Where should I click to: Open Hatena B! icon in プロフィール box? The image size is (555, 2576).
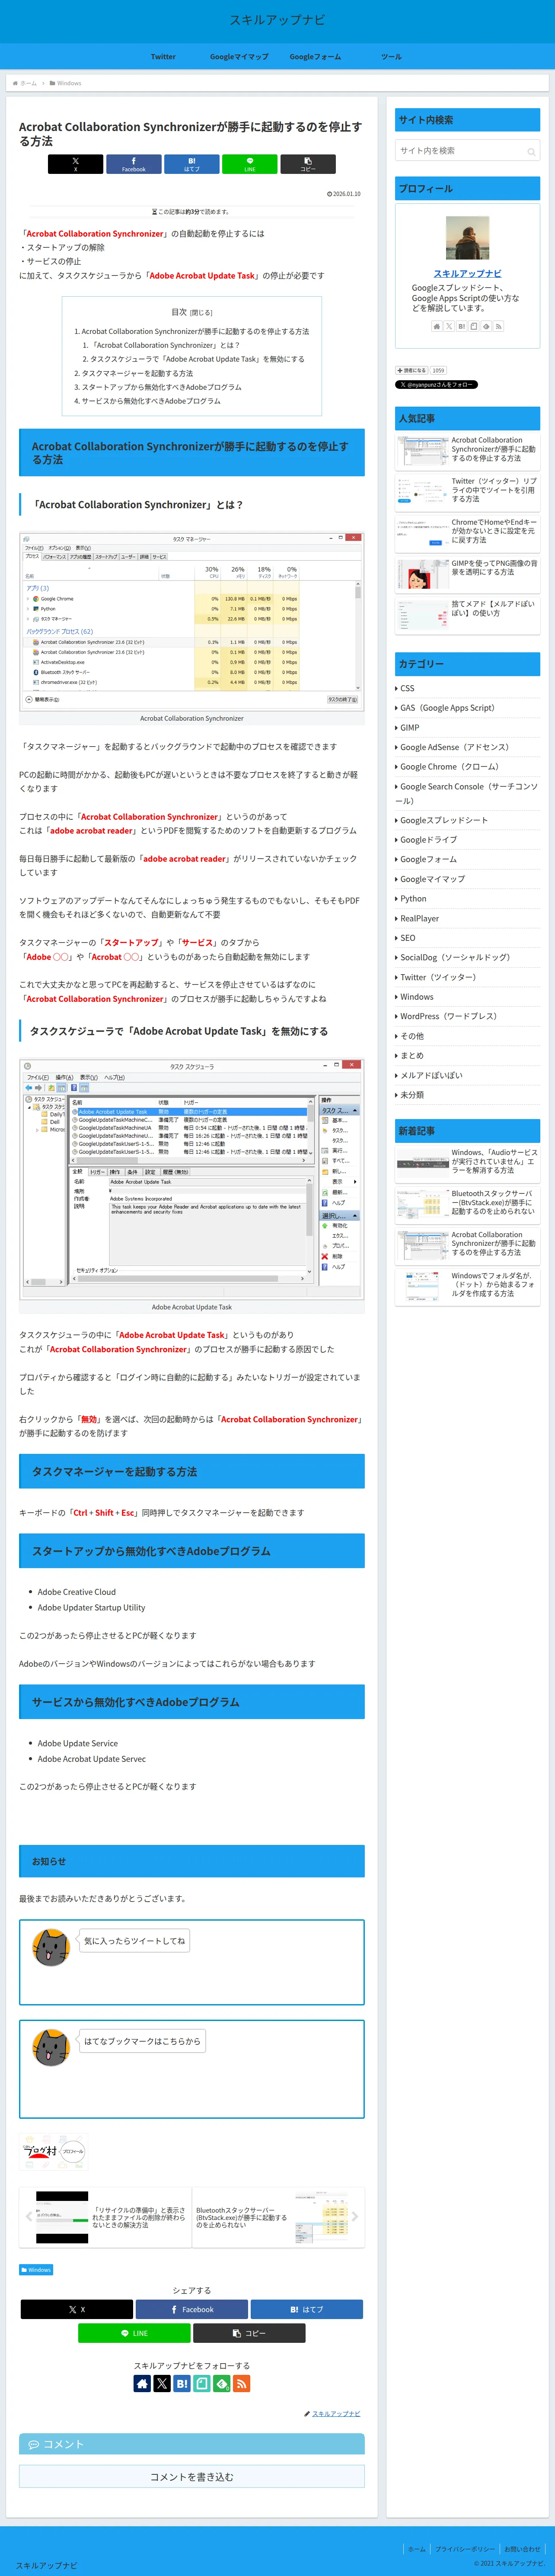pos(461,326)
